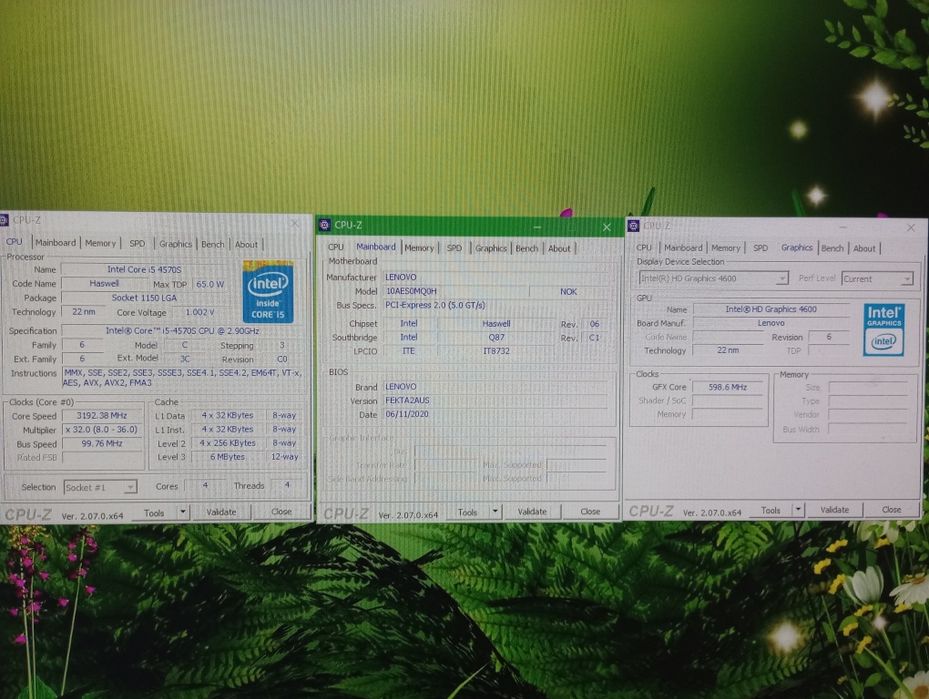929x699 pixels.
Task: Open Bench tab in middle CPU-Z window
Action: pyautogui.click(x=527, y=248)
